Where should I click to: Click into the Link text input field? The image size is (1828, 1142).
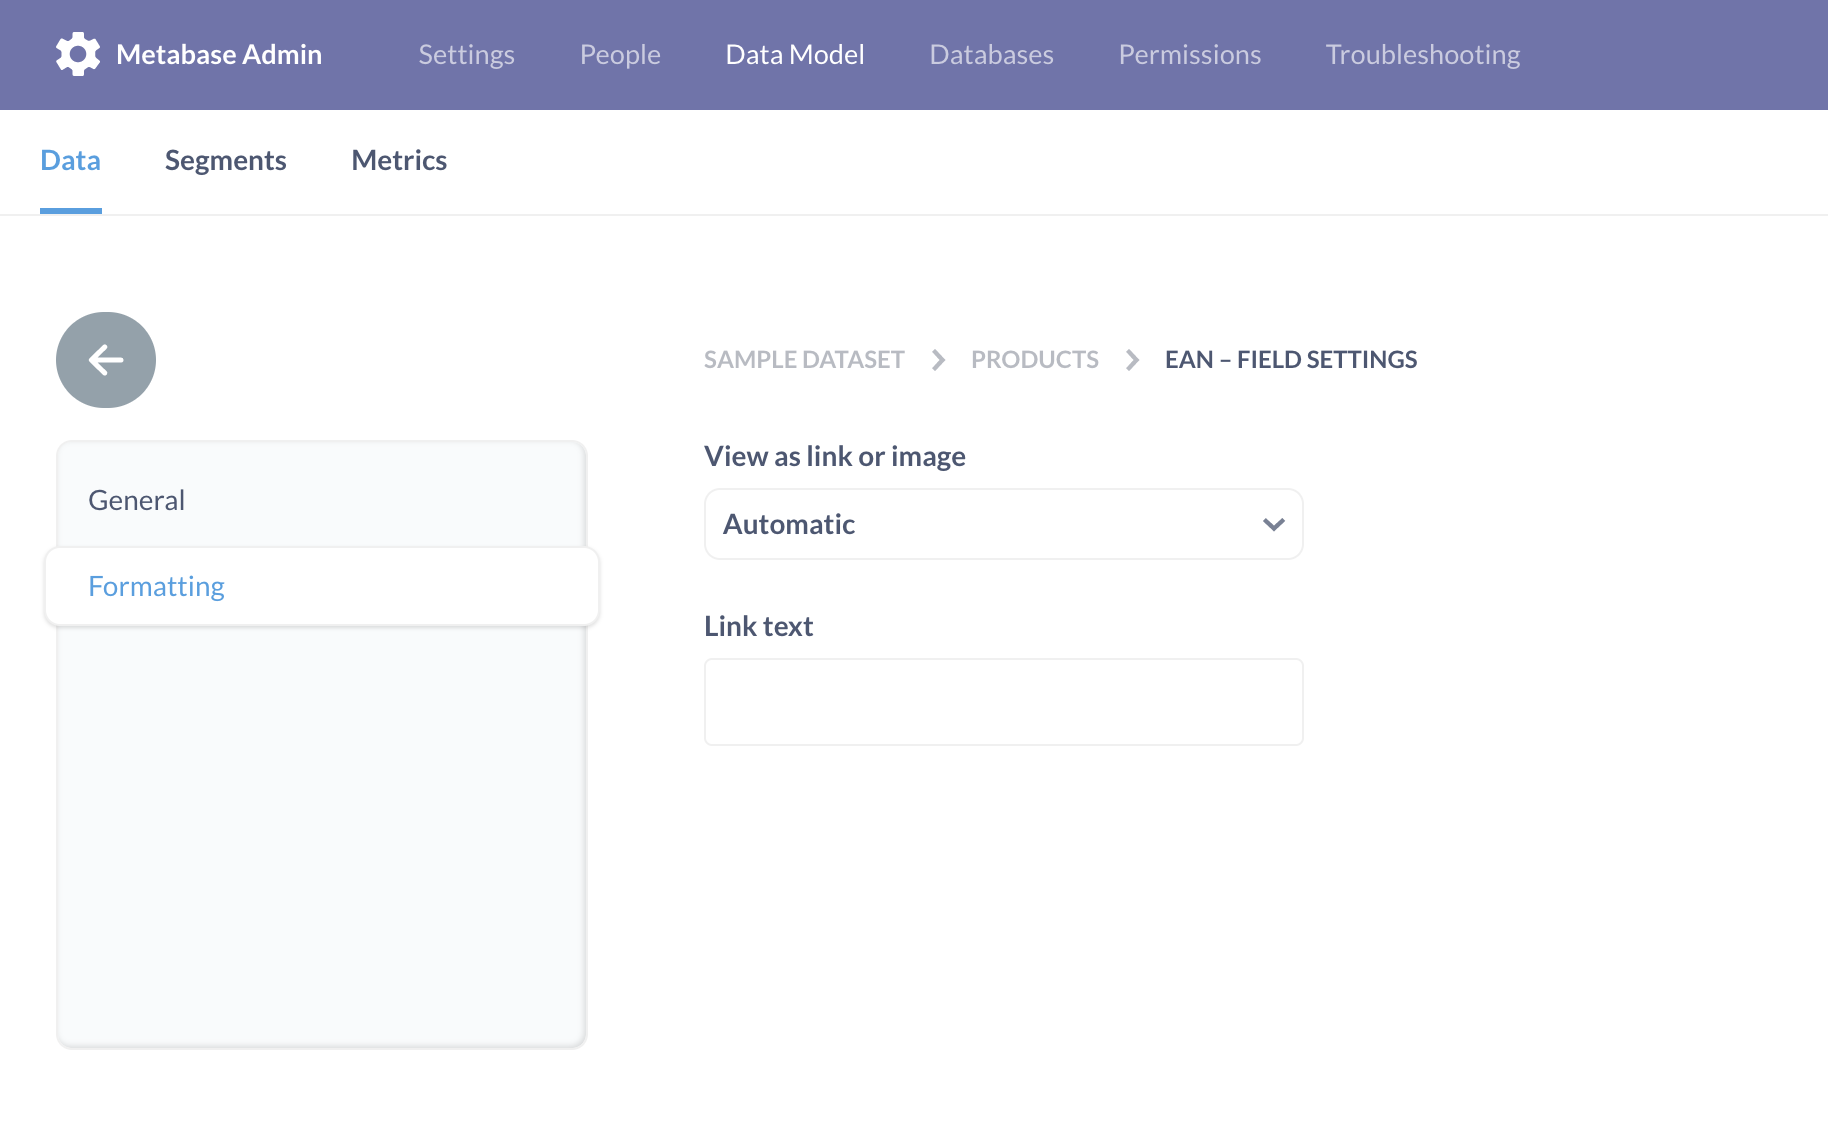point(1003,702)
